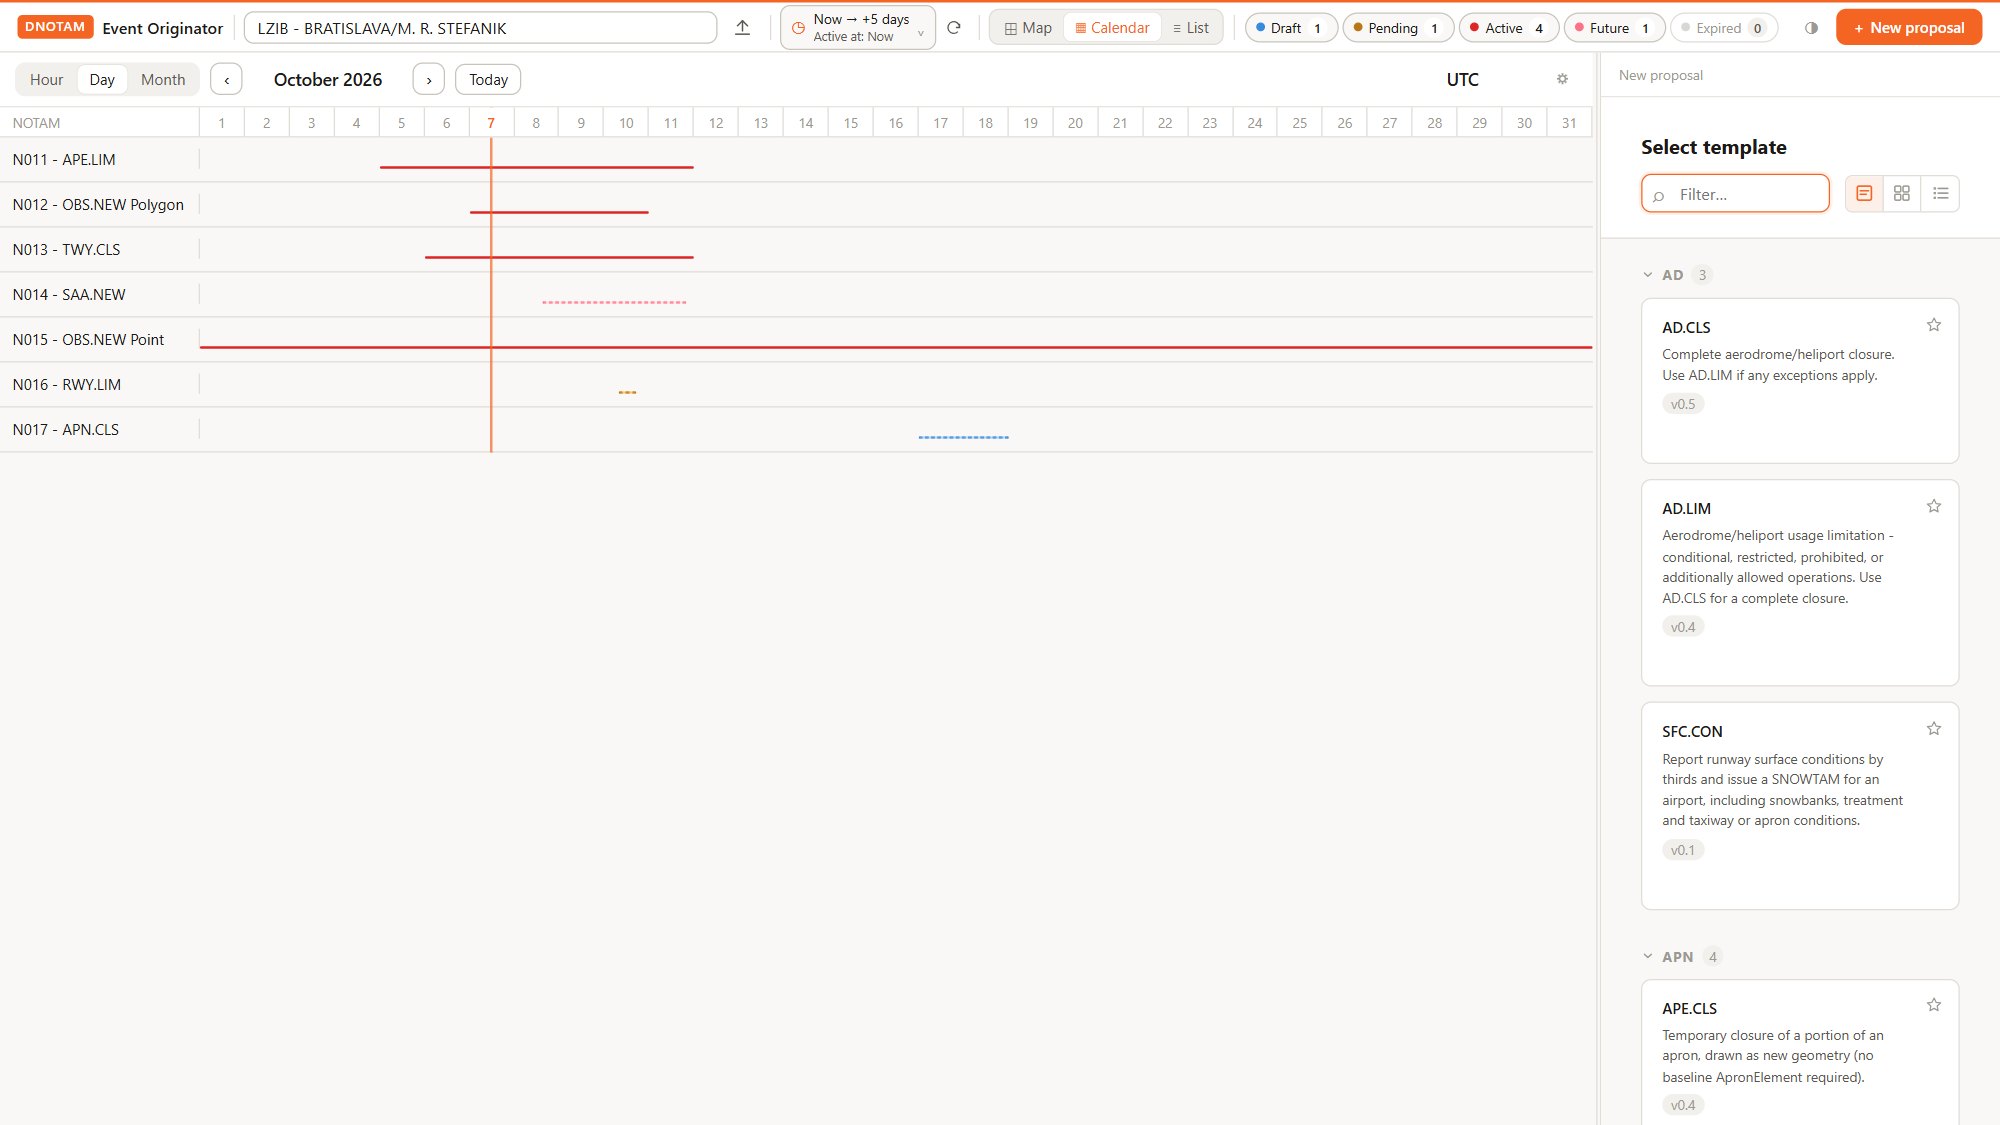Toggle the Draft status filter

click(x=1291, y=28)
